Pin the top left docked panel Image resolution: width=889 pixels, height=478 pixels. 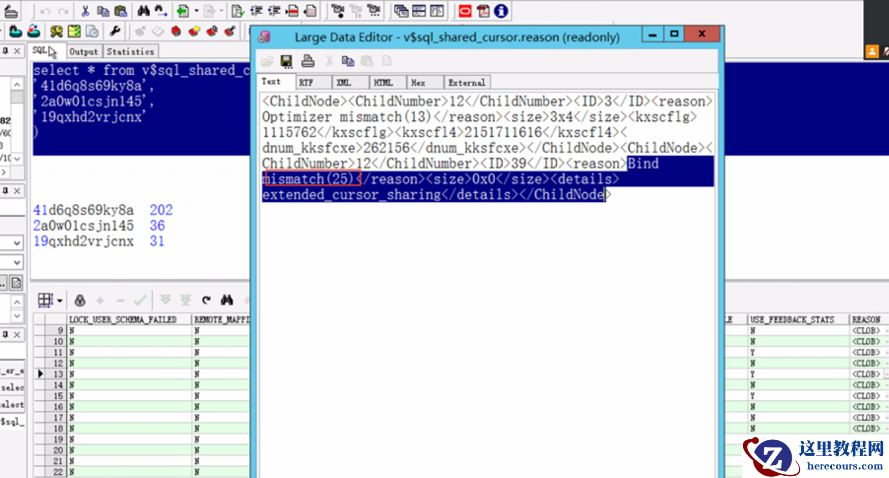click(5, 51)
